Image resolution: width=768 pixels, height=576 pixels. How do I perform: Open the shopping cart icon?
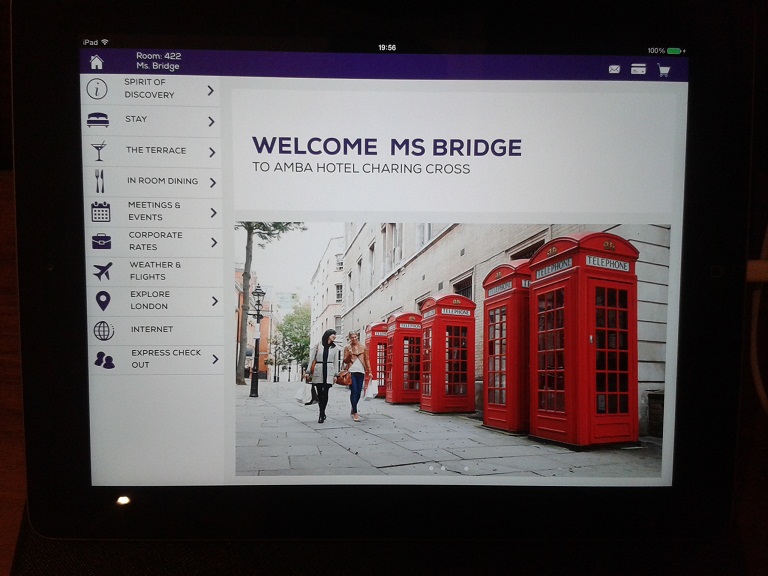[x=664, y=71]
